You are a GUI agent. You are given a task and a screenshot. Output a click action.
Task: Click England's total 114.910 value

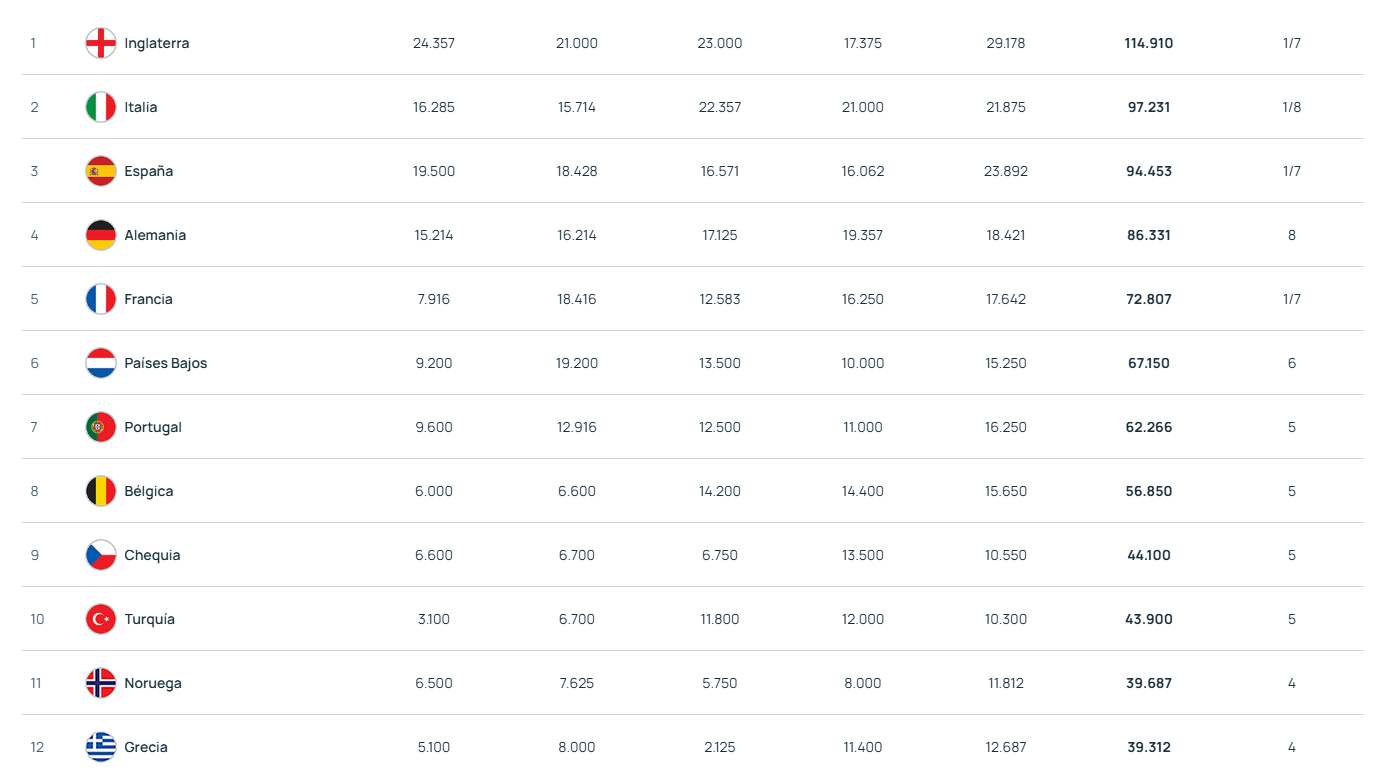(1148, 43)
